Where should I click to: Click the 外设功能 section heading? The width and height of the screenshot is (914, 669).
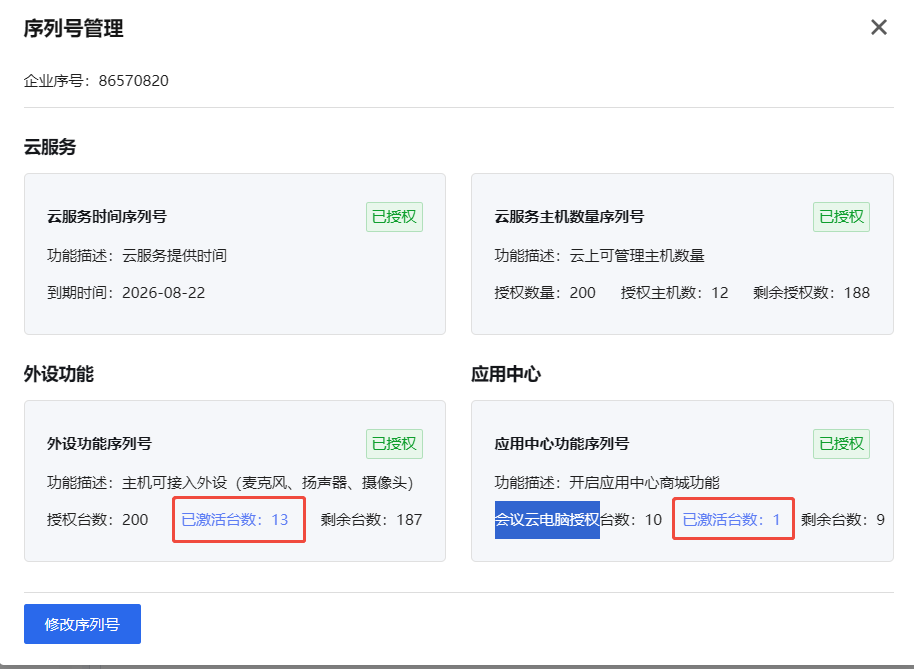click(x=58, y=374)
